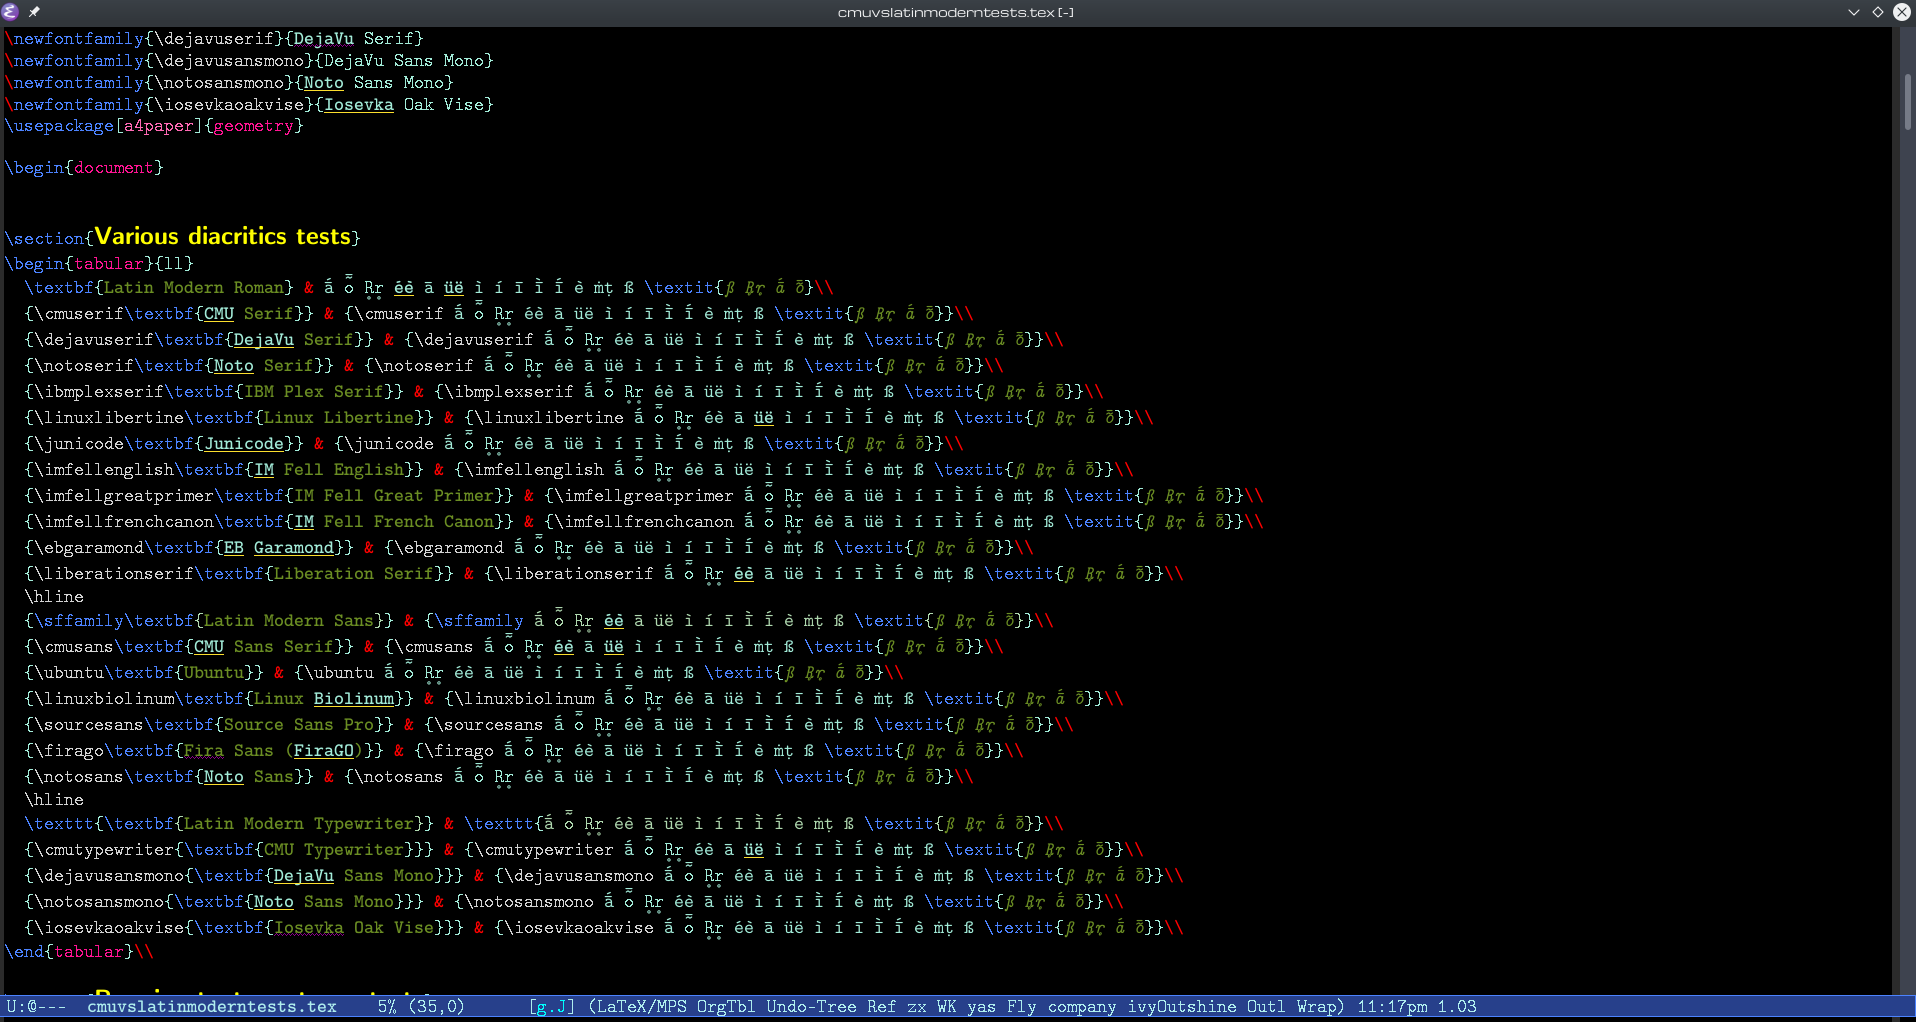1916x1022 pixels.
Task: Click 'Fira Sans (FiraGO)' bold label
Action: (x=274, y=751)
